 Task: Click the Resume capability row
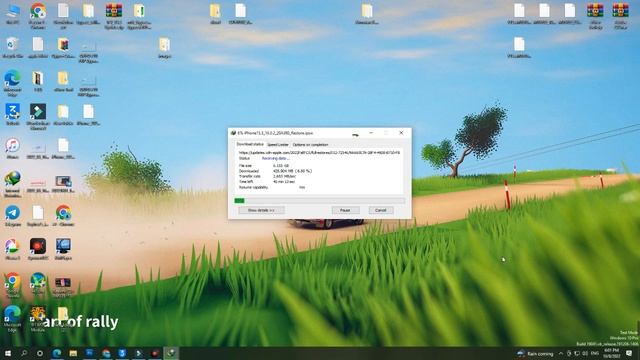[272, 187]
